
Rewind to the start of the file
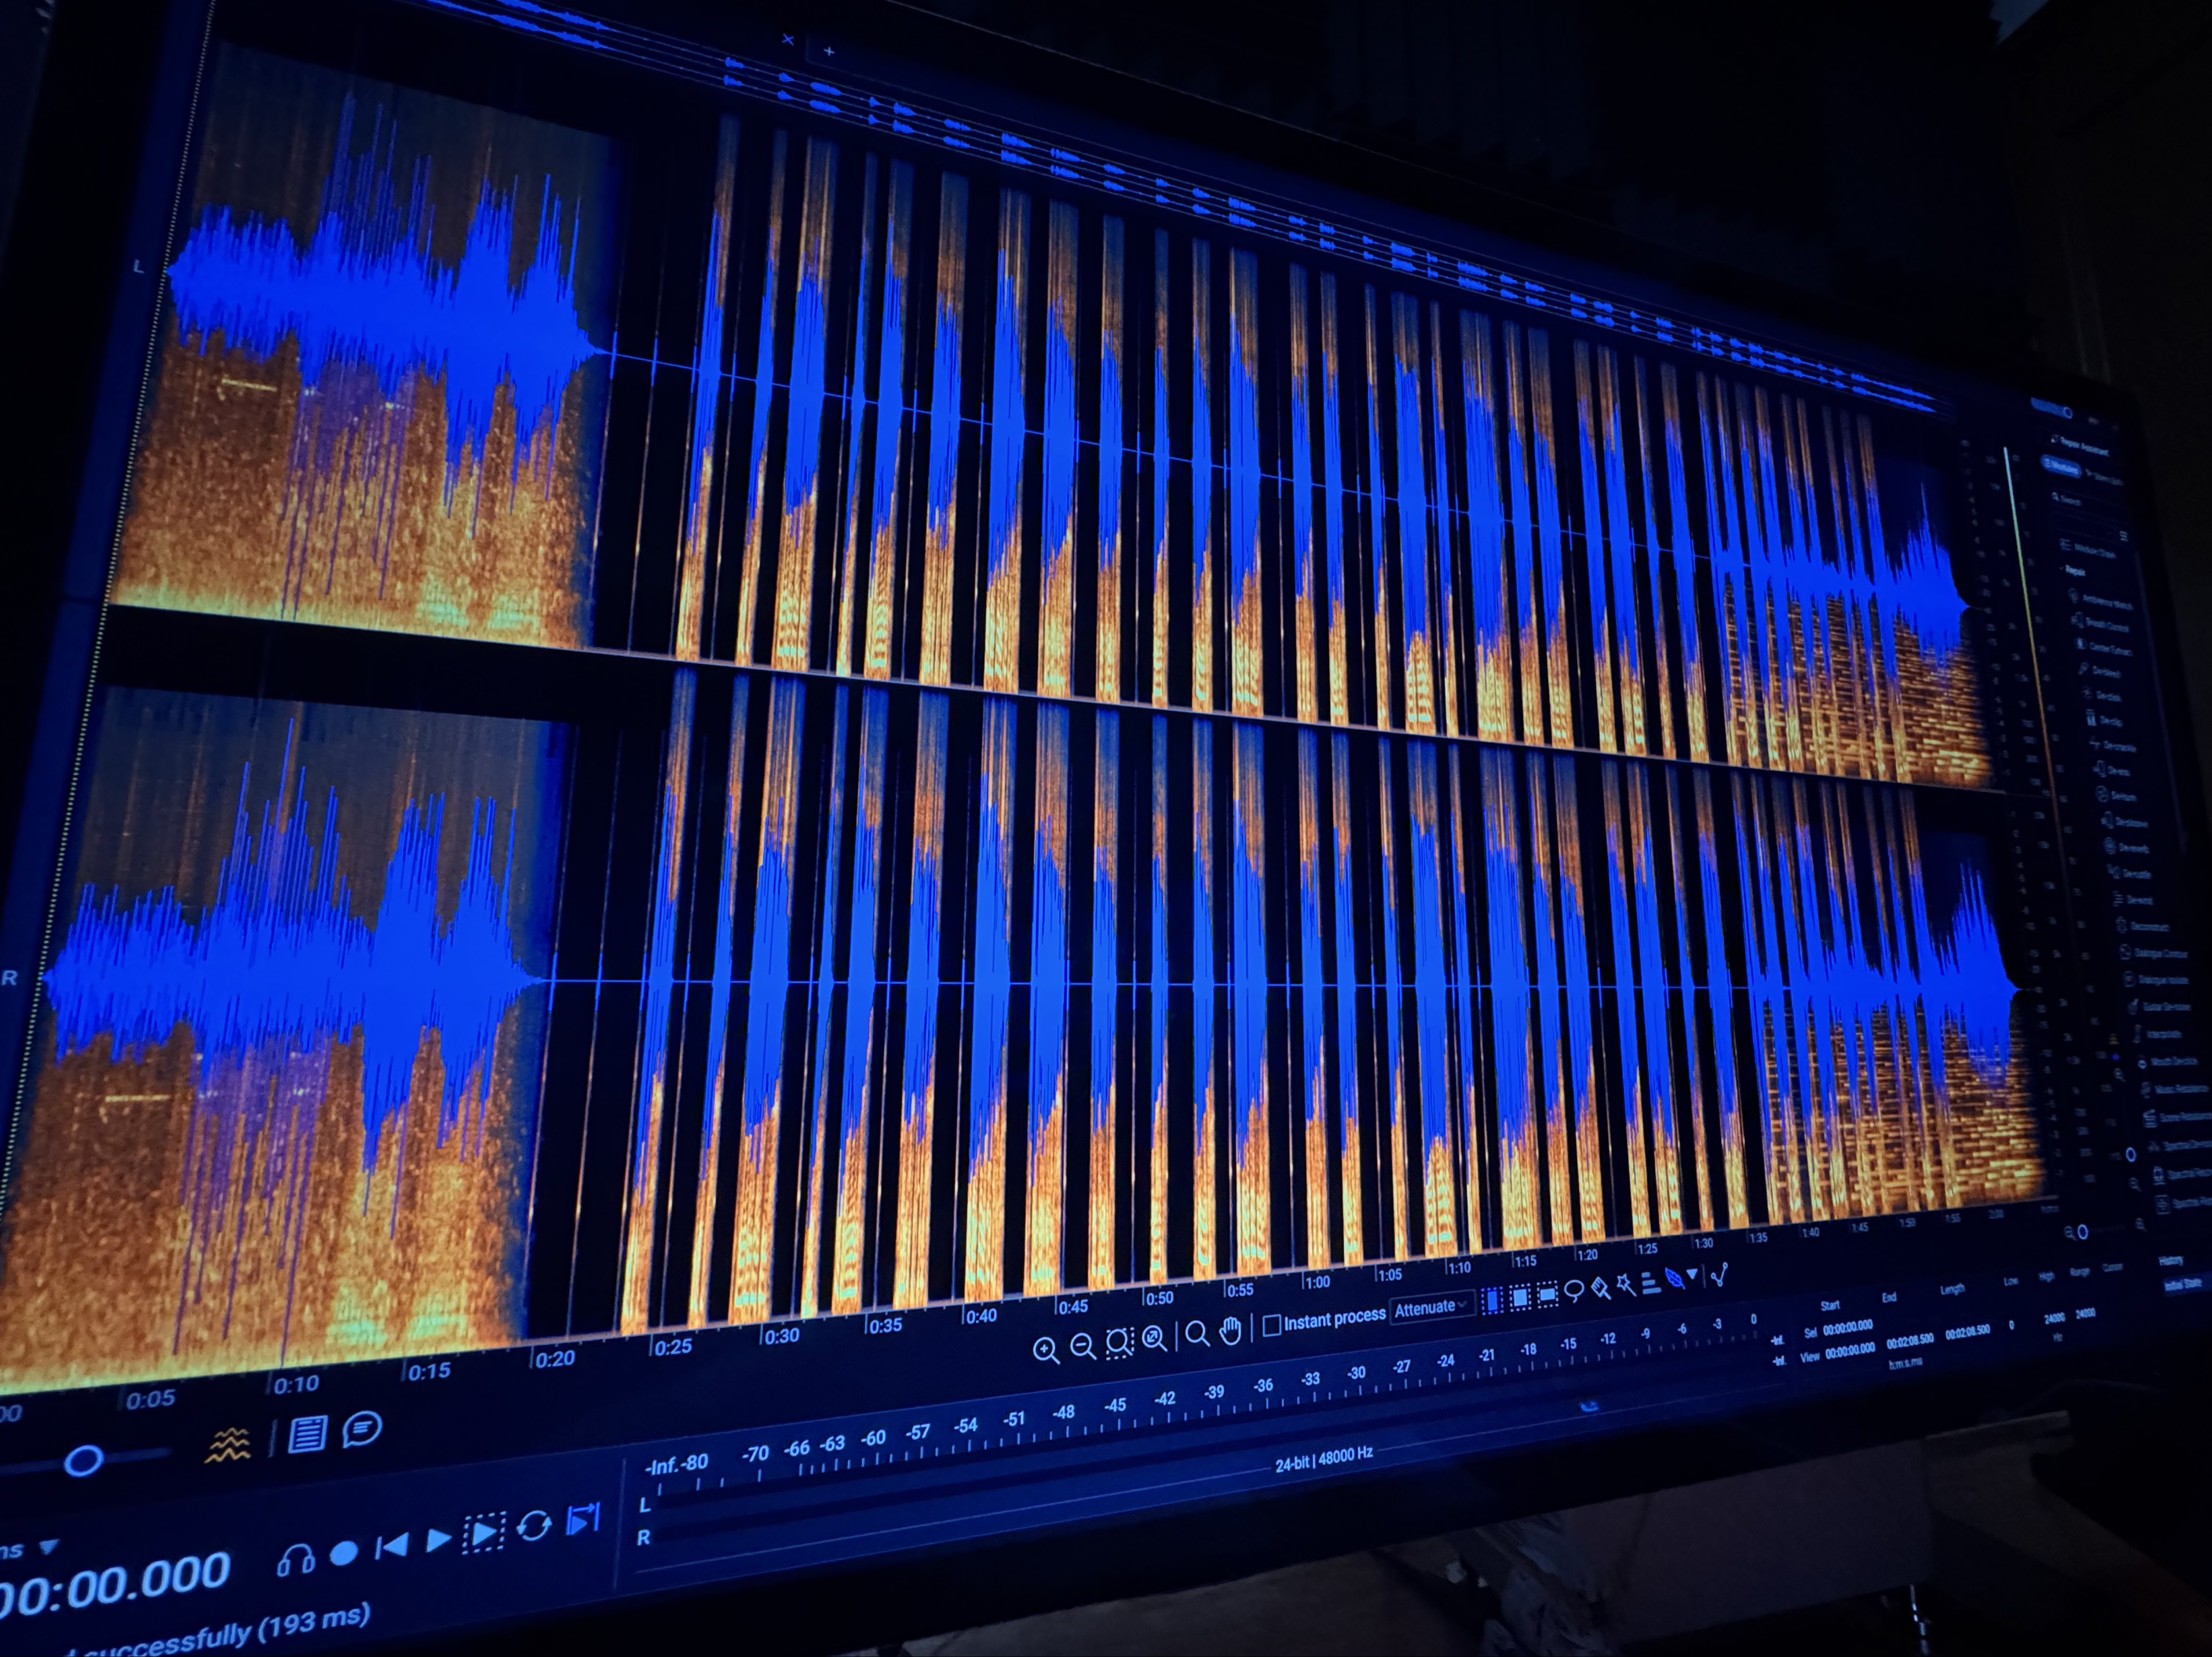[391, 1546]
